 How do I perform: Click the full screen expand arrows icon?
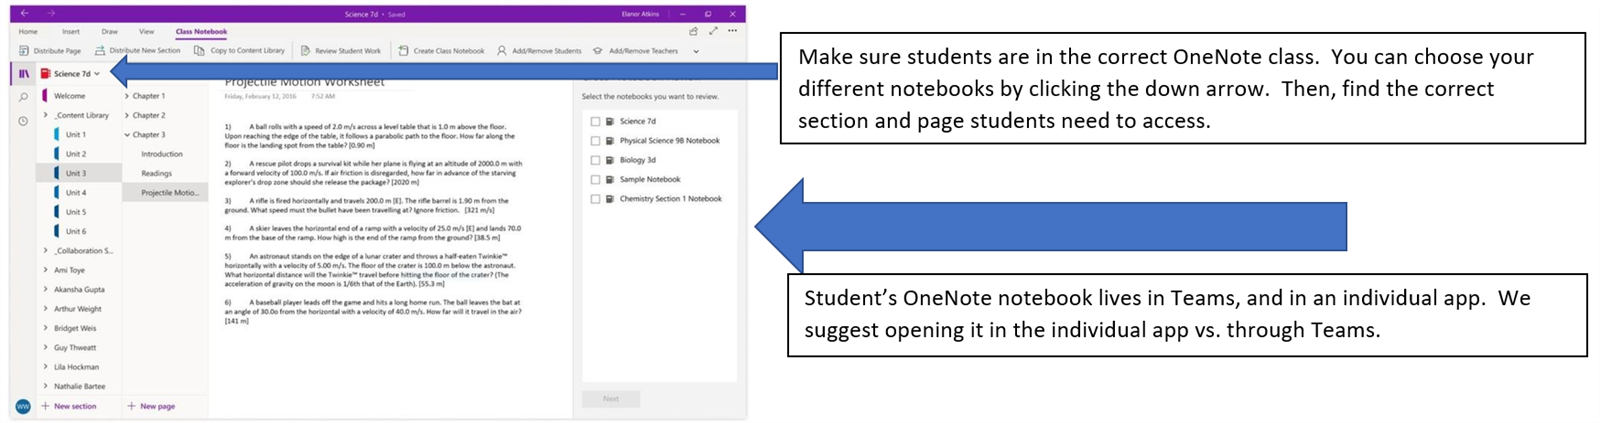pyautogui.click(x=713, y=31)
